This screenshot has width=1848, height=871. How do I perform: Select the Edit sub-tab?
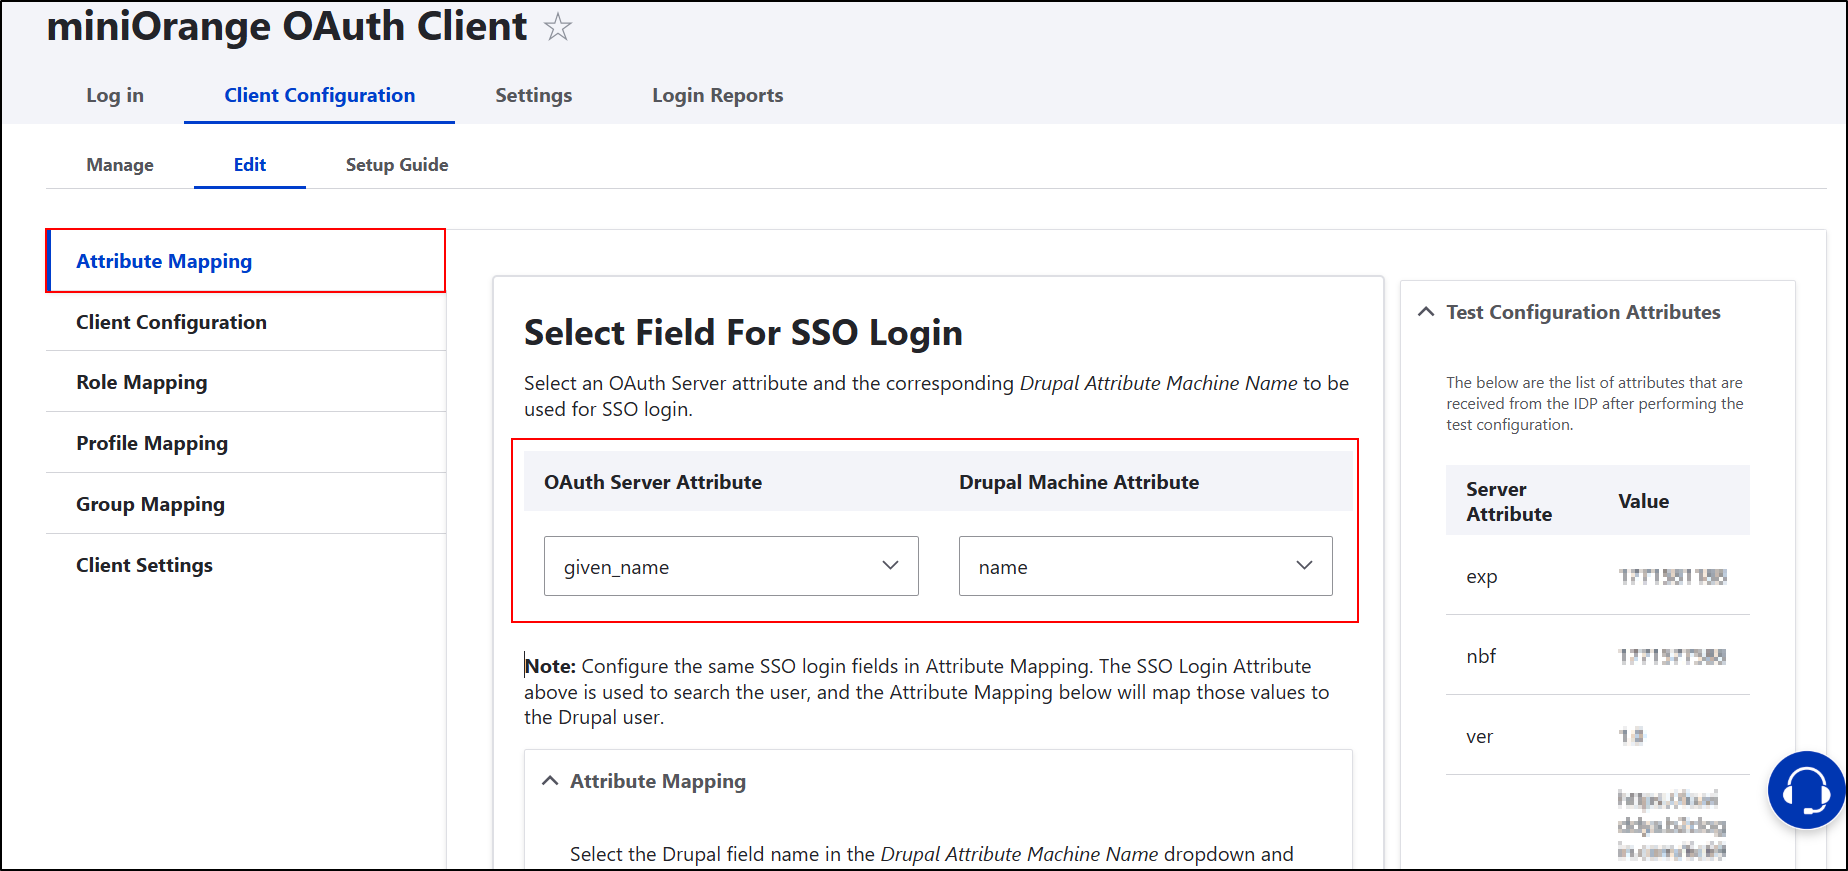(x=250, y=165)
